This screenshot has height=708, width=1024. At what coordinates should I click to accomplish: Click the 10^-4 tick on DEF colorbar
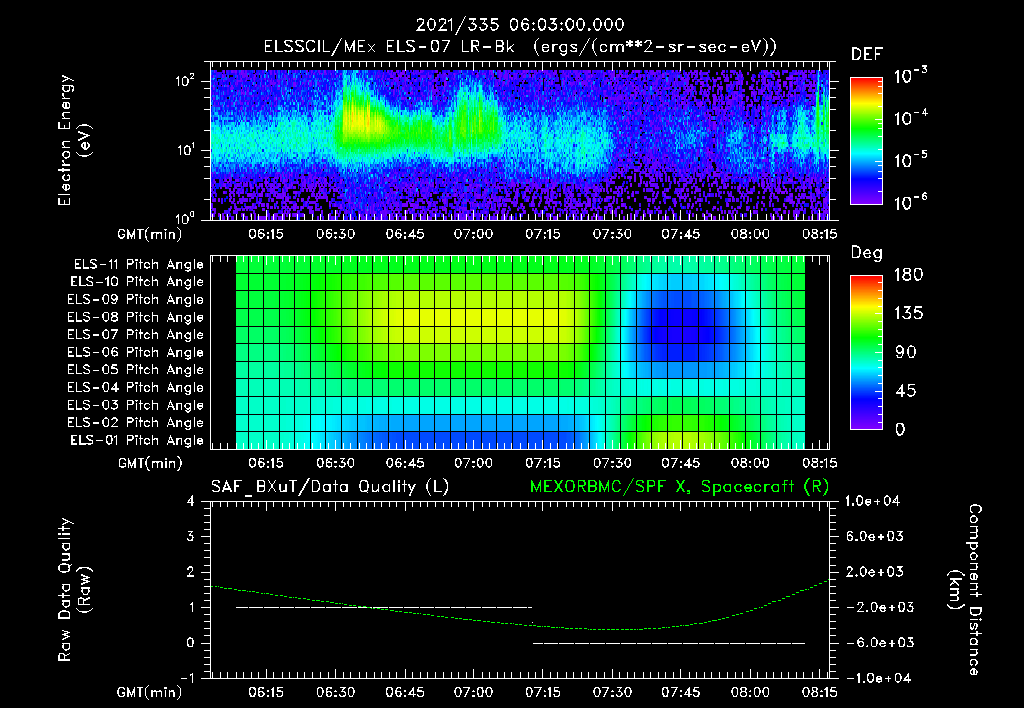coord(910,118)
